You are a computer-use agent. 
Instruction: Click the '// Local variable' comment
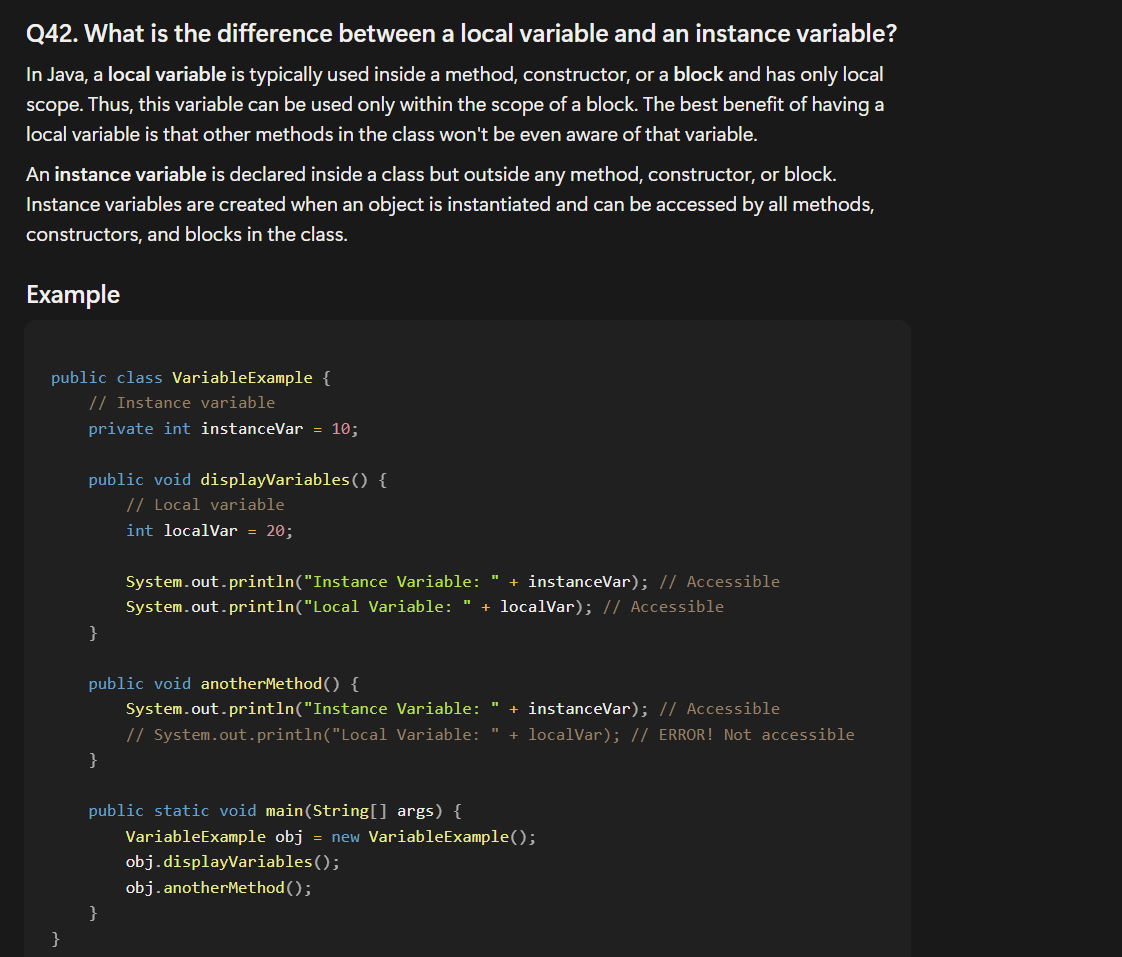[x=205, y=505]
